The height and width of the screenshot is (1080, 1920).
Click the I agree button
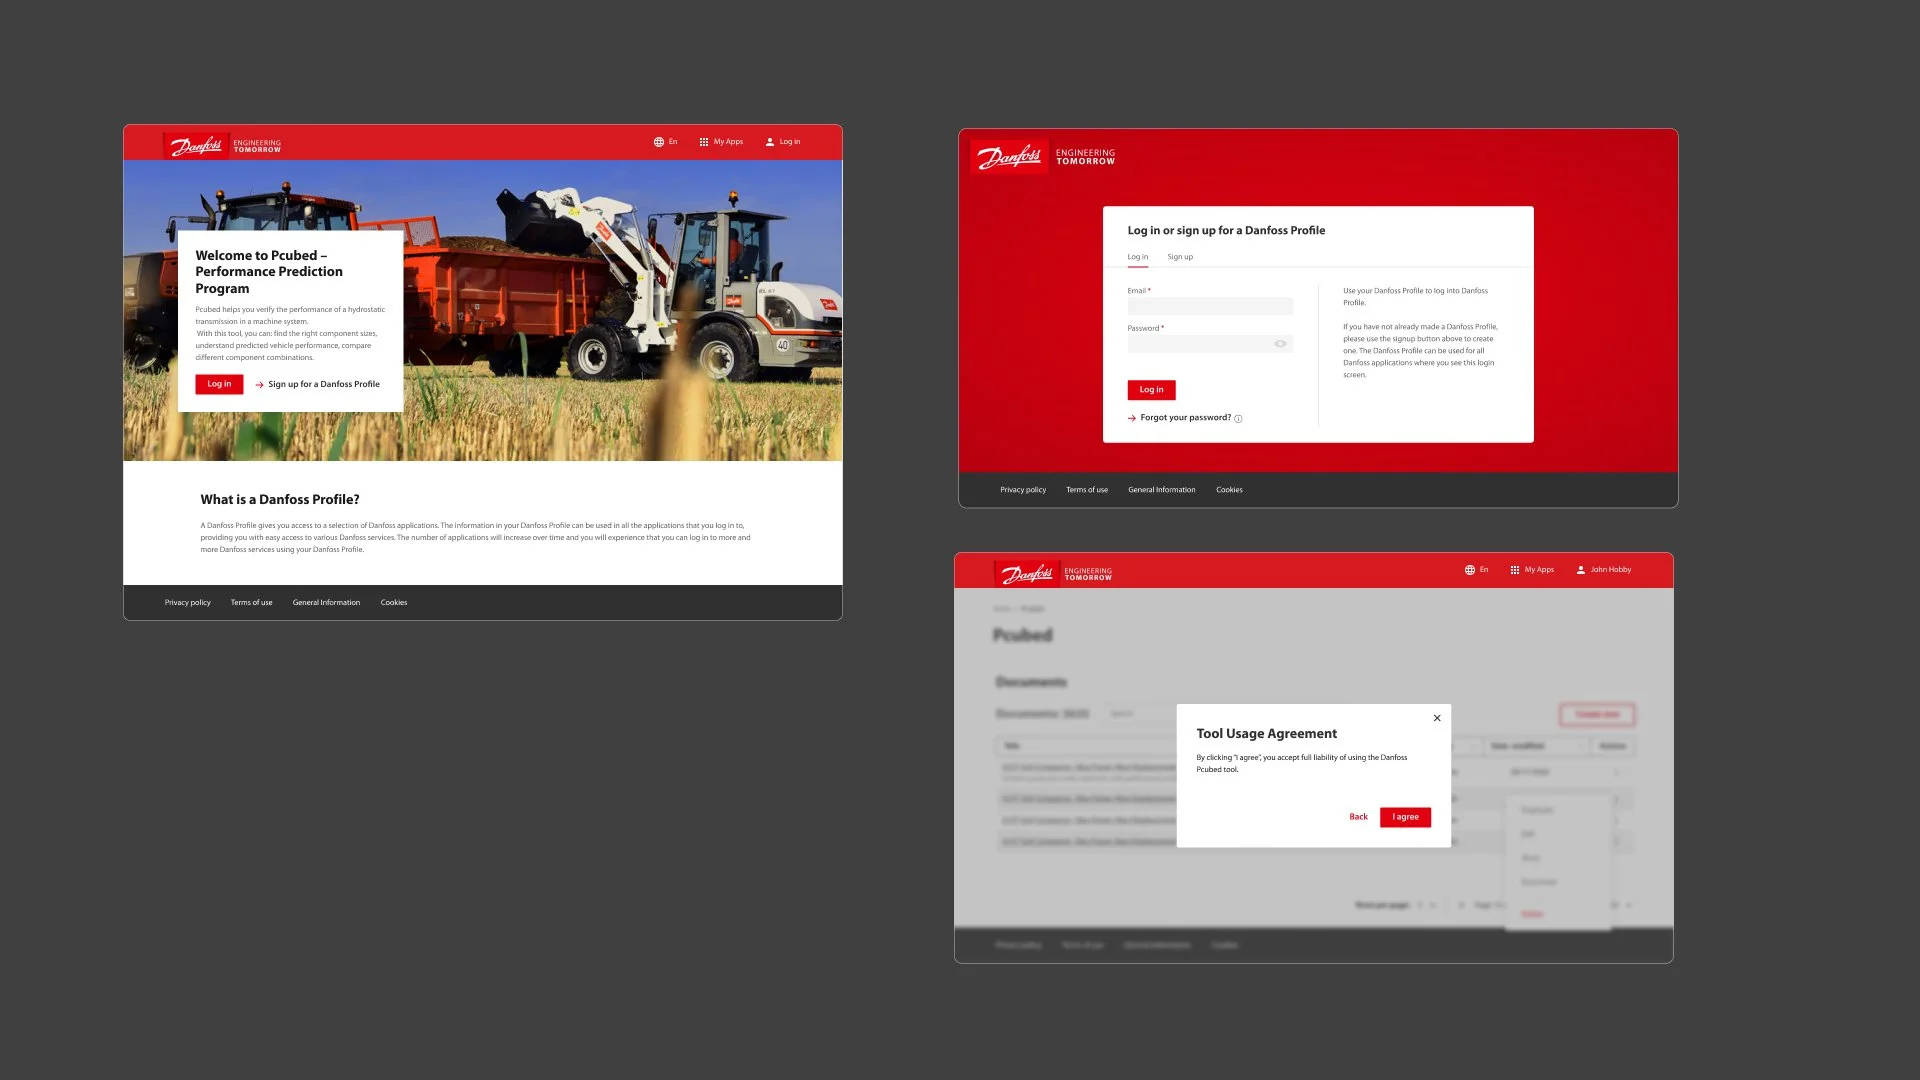coord(1405,817)
